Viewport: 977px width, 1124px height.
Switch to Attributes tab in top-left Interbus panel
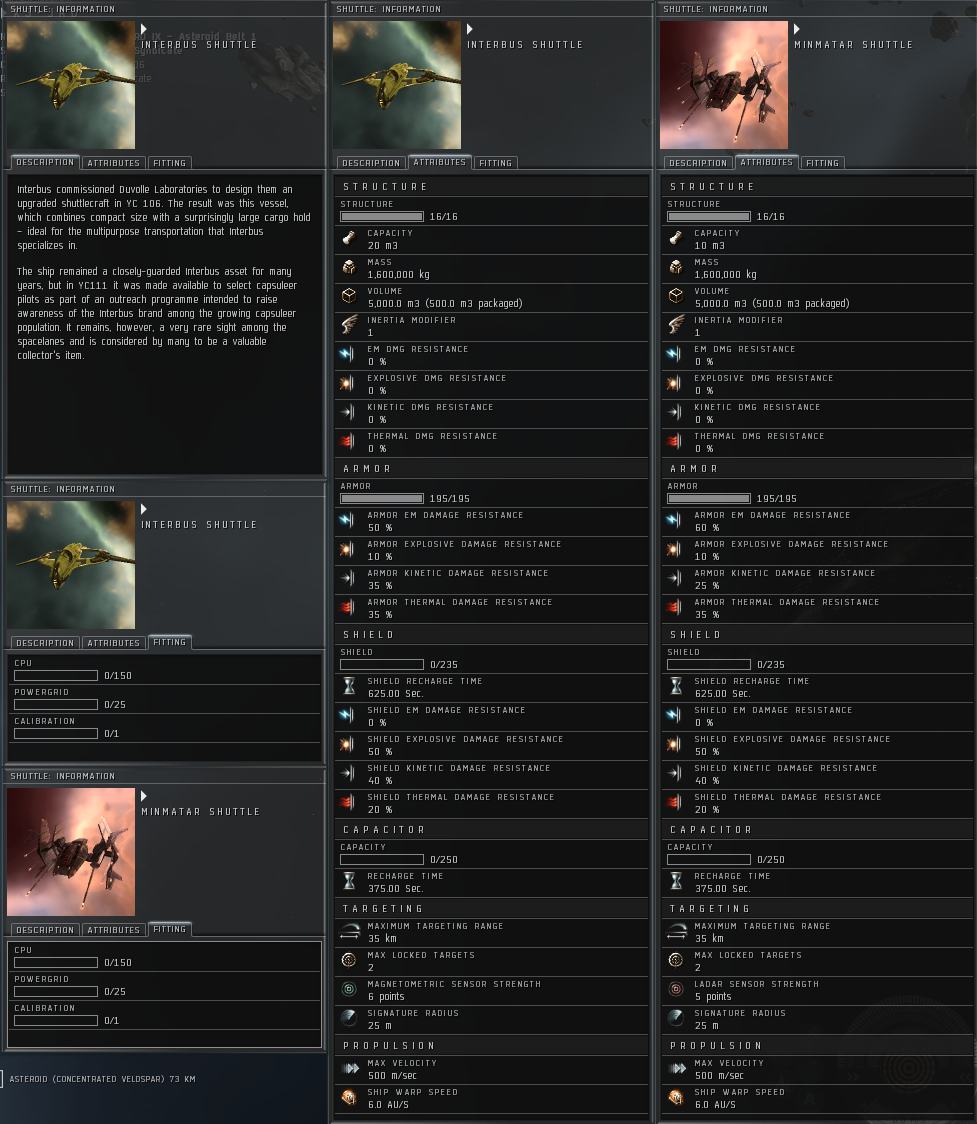pyautogui.click(x=113, y=163)
